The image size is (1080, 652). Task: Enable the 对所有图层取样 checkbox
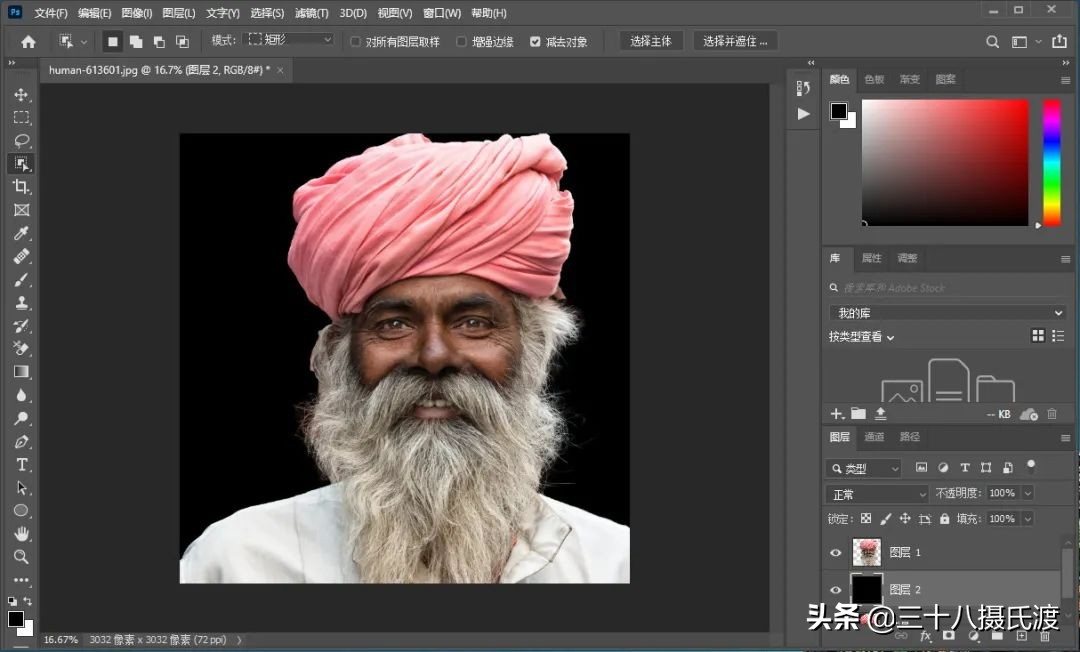point(356,41)
